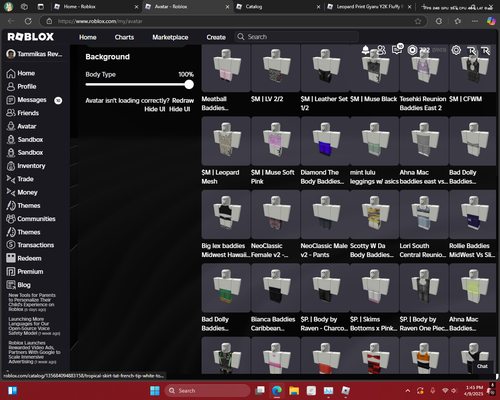Select the $M | Leopard Mesh item
The width and height of the screenshot is (500, 400).
(226, 141)
